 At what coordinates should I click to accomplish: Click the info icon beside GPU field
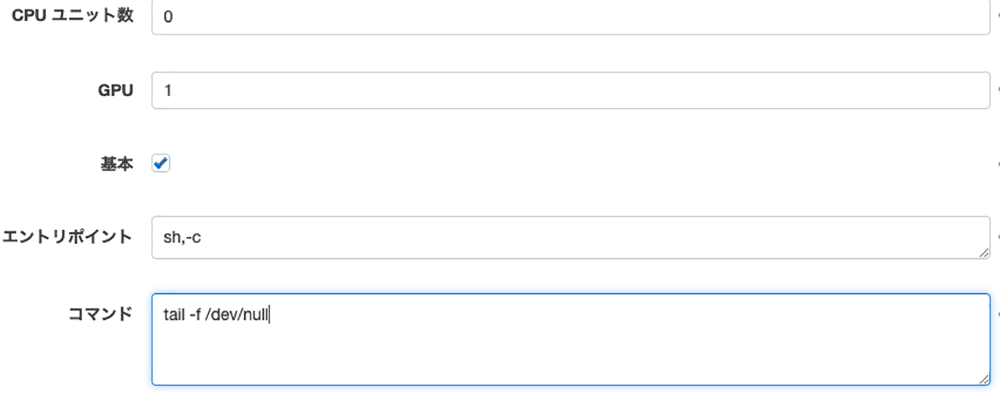[998, 90]
